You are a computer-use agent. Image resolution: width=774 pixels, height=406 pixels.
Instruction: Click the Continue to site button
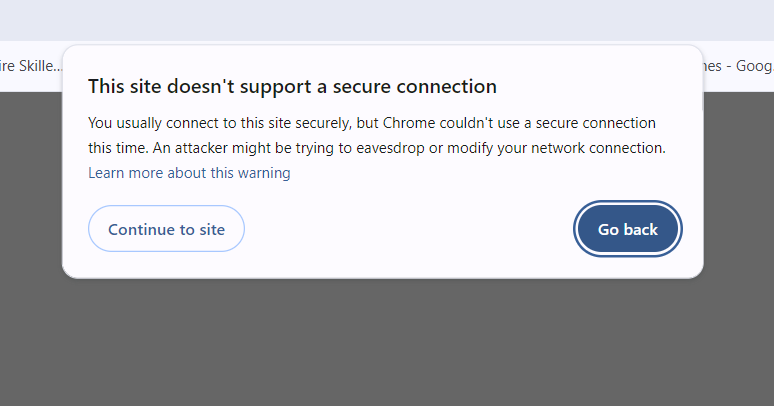point(166,229)
